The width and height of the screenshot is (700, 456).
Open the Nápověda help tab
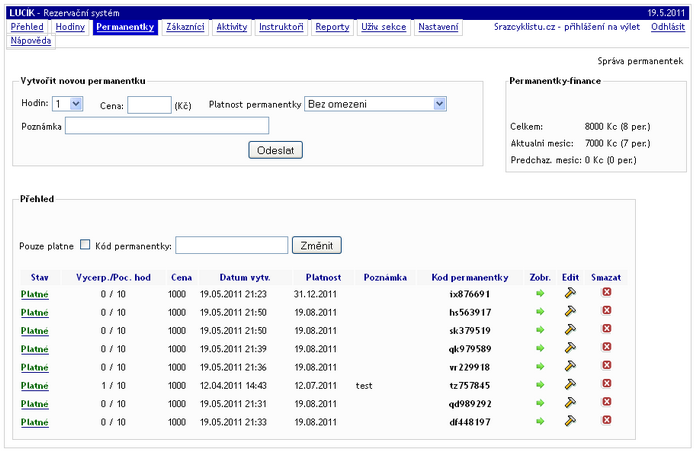point(31,41)
